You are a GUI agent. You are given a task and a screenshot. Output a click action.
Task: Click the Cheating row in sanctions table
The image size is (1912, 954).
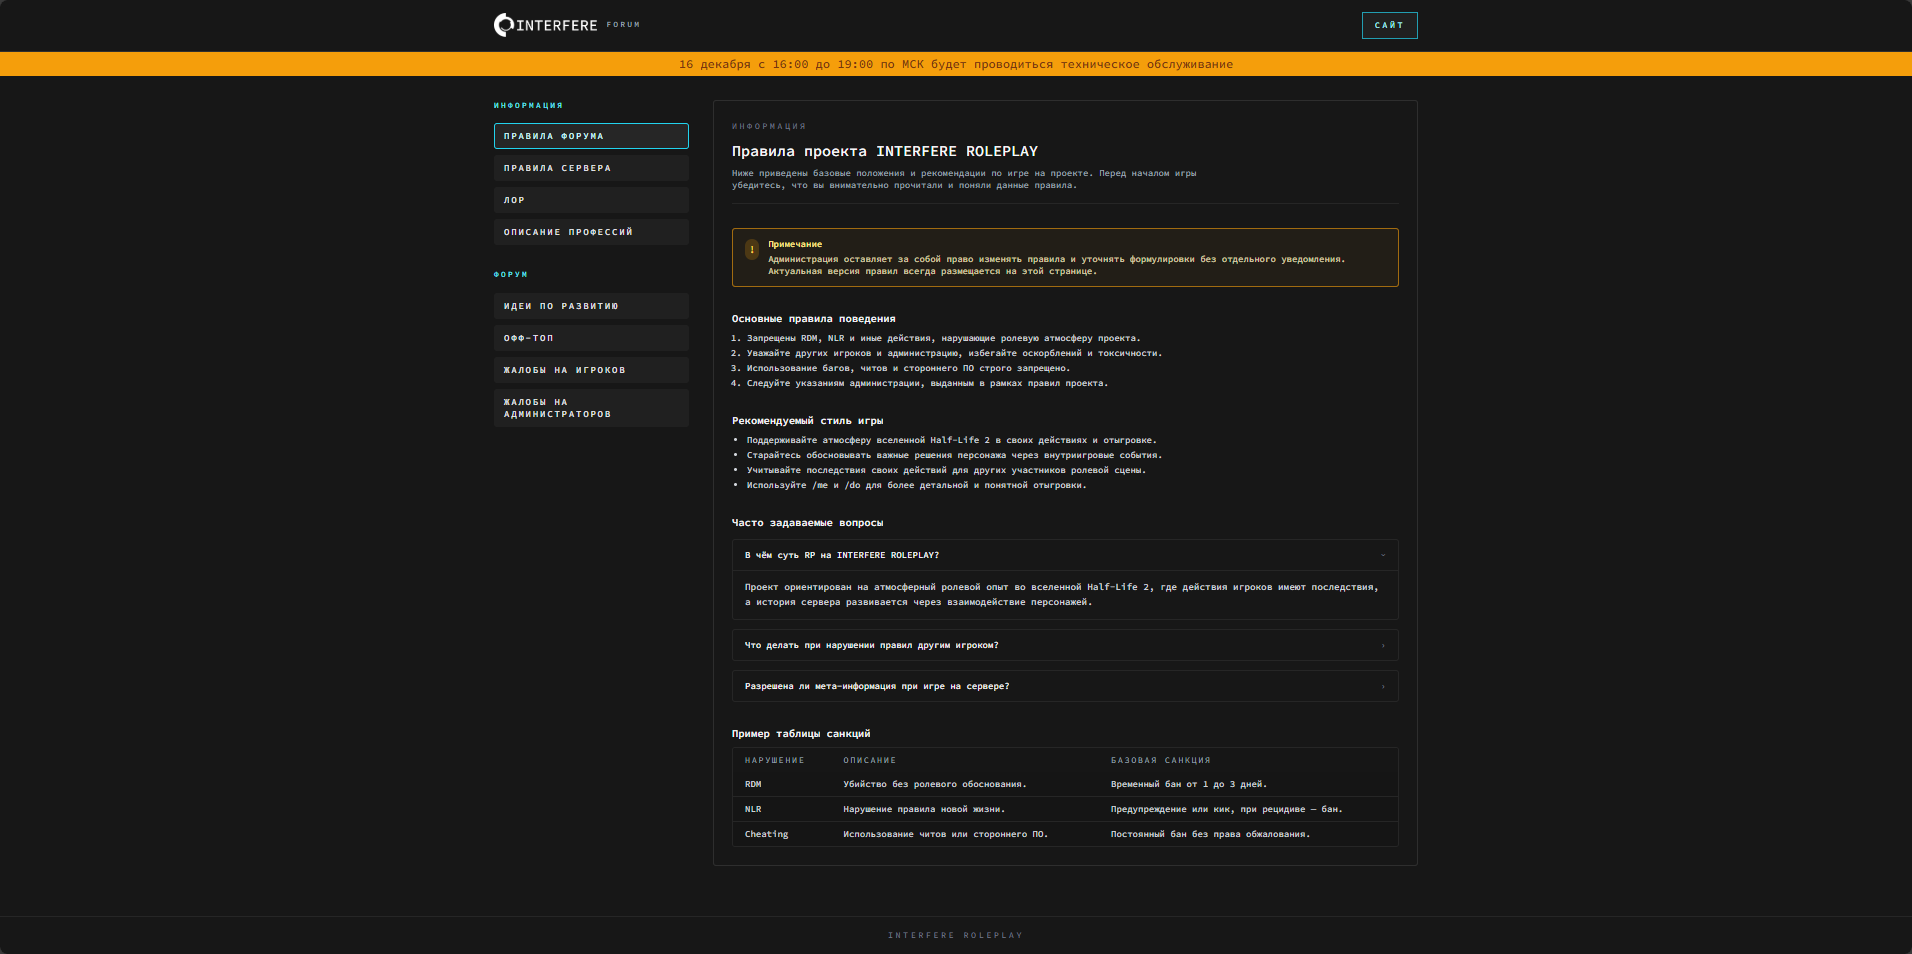tap(1064, 834)
